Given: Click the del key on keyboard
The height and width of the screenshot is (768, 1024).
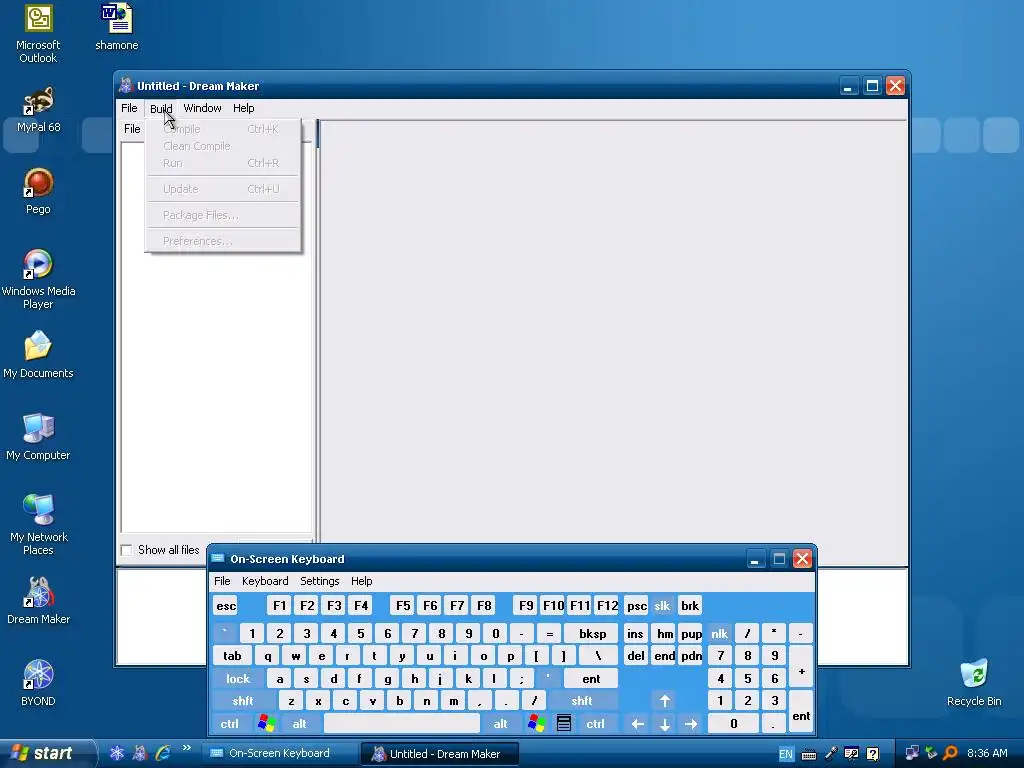Looking at the screenshot, I should point(636,656).
